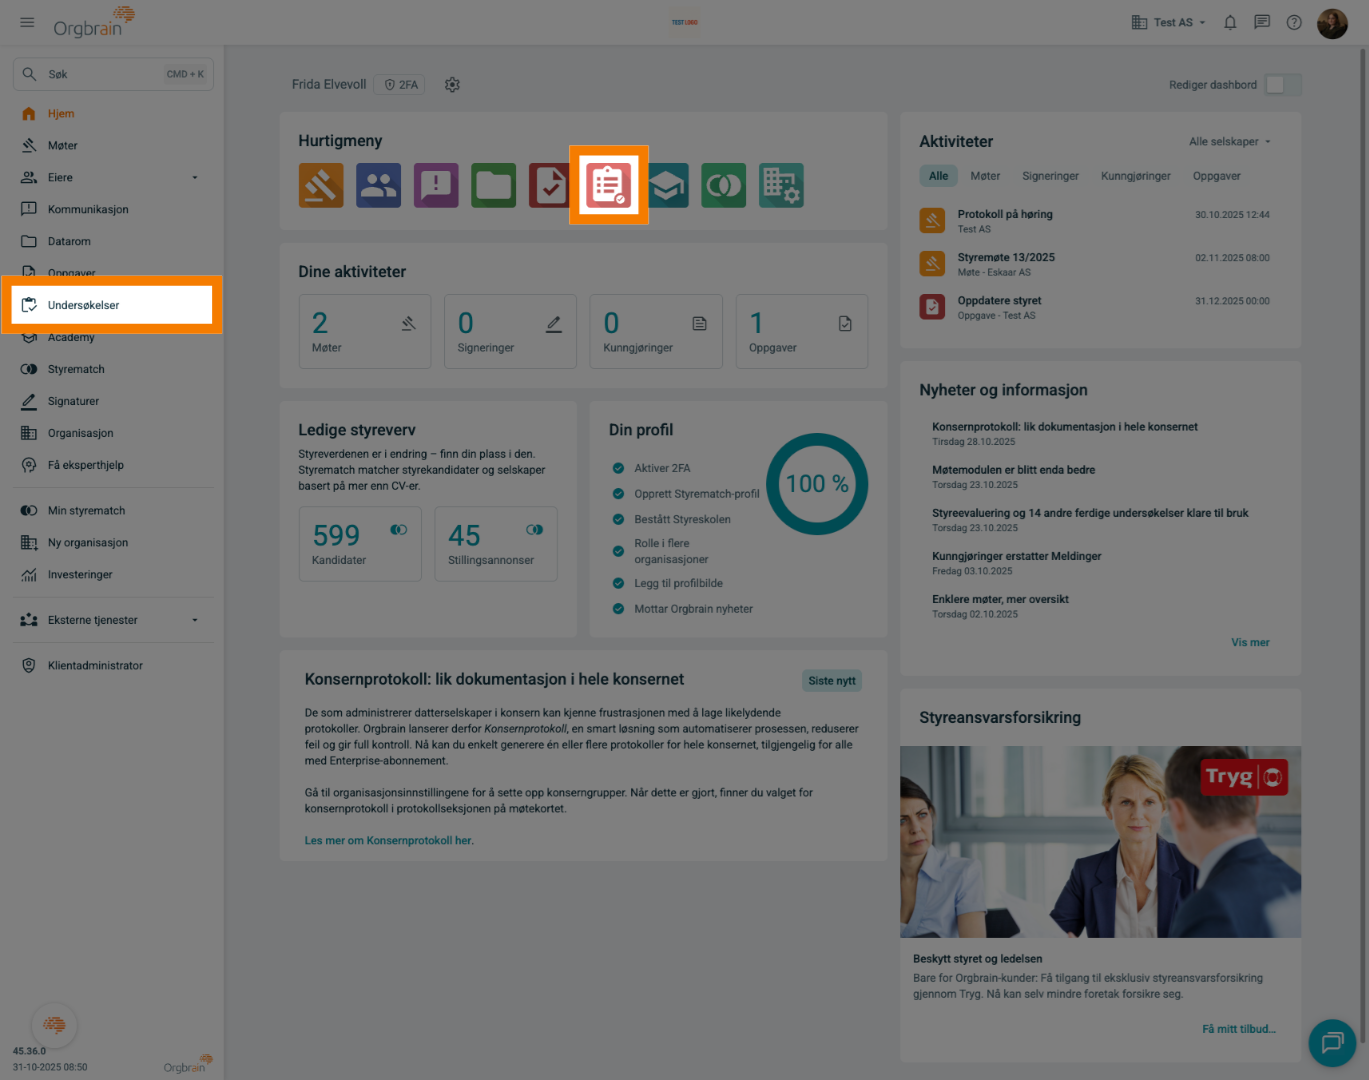This screenshot has width=1369, height=1080.
Task: Click the graduation cap icon in Hurtigmeny
Action: [x=667, y=185]
